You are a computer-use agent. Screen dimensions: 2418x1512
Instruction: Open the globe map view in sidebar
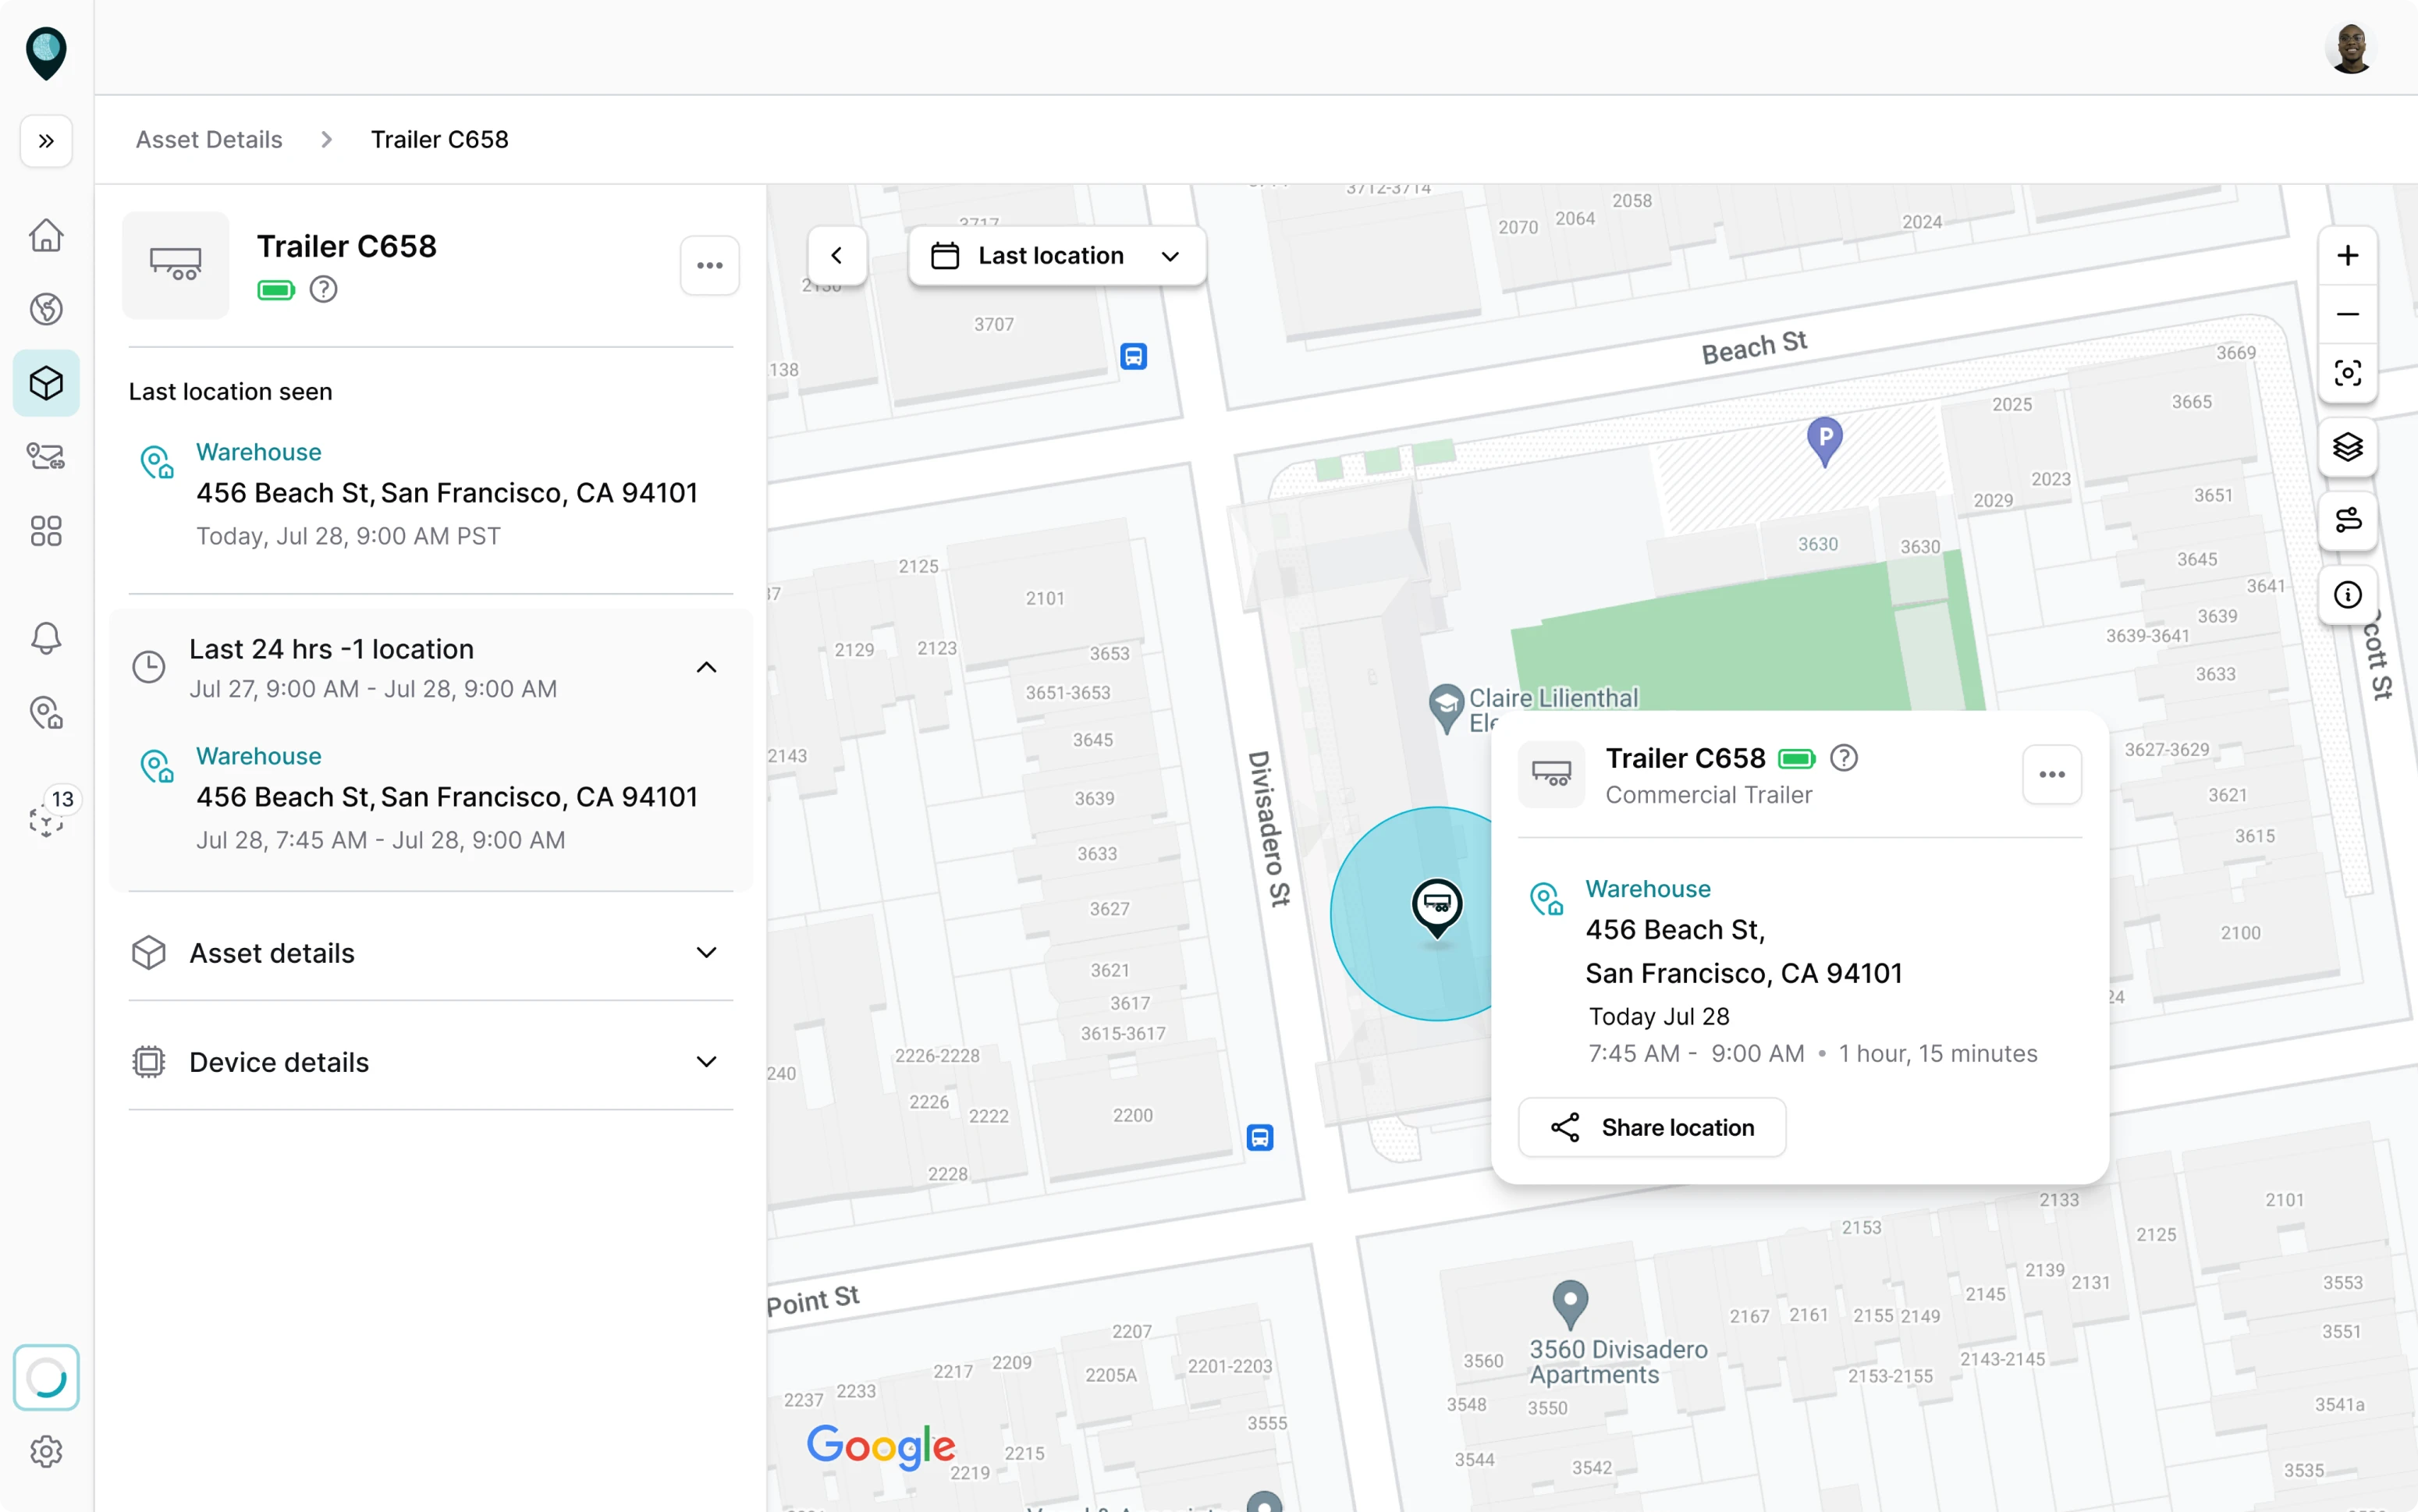[46, 308]
